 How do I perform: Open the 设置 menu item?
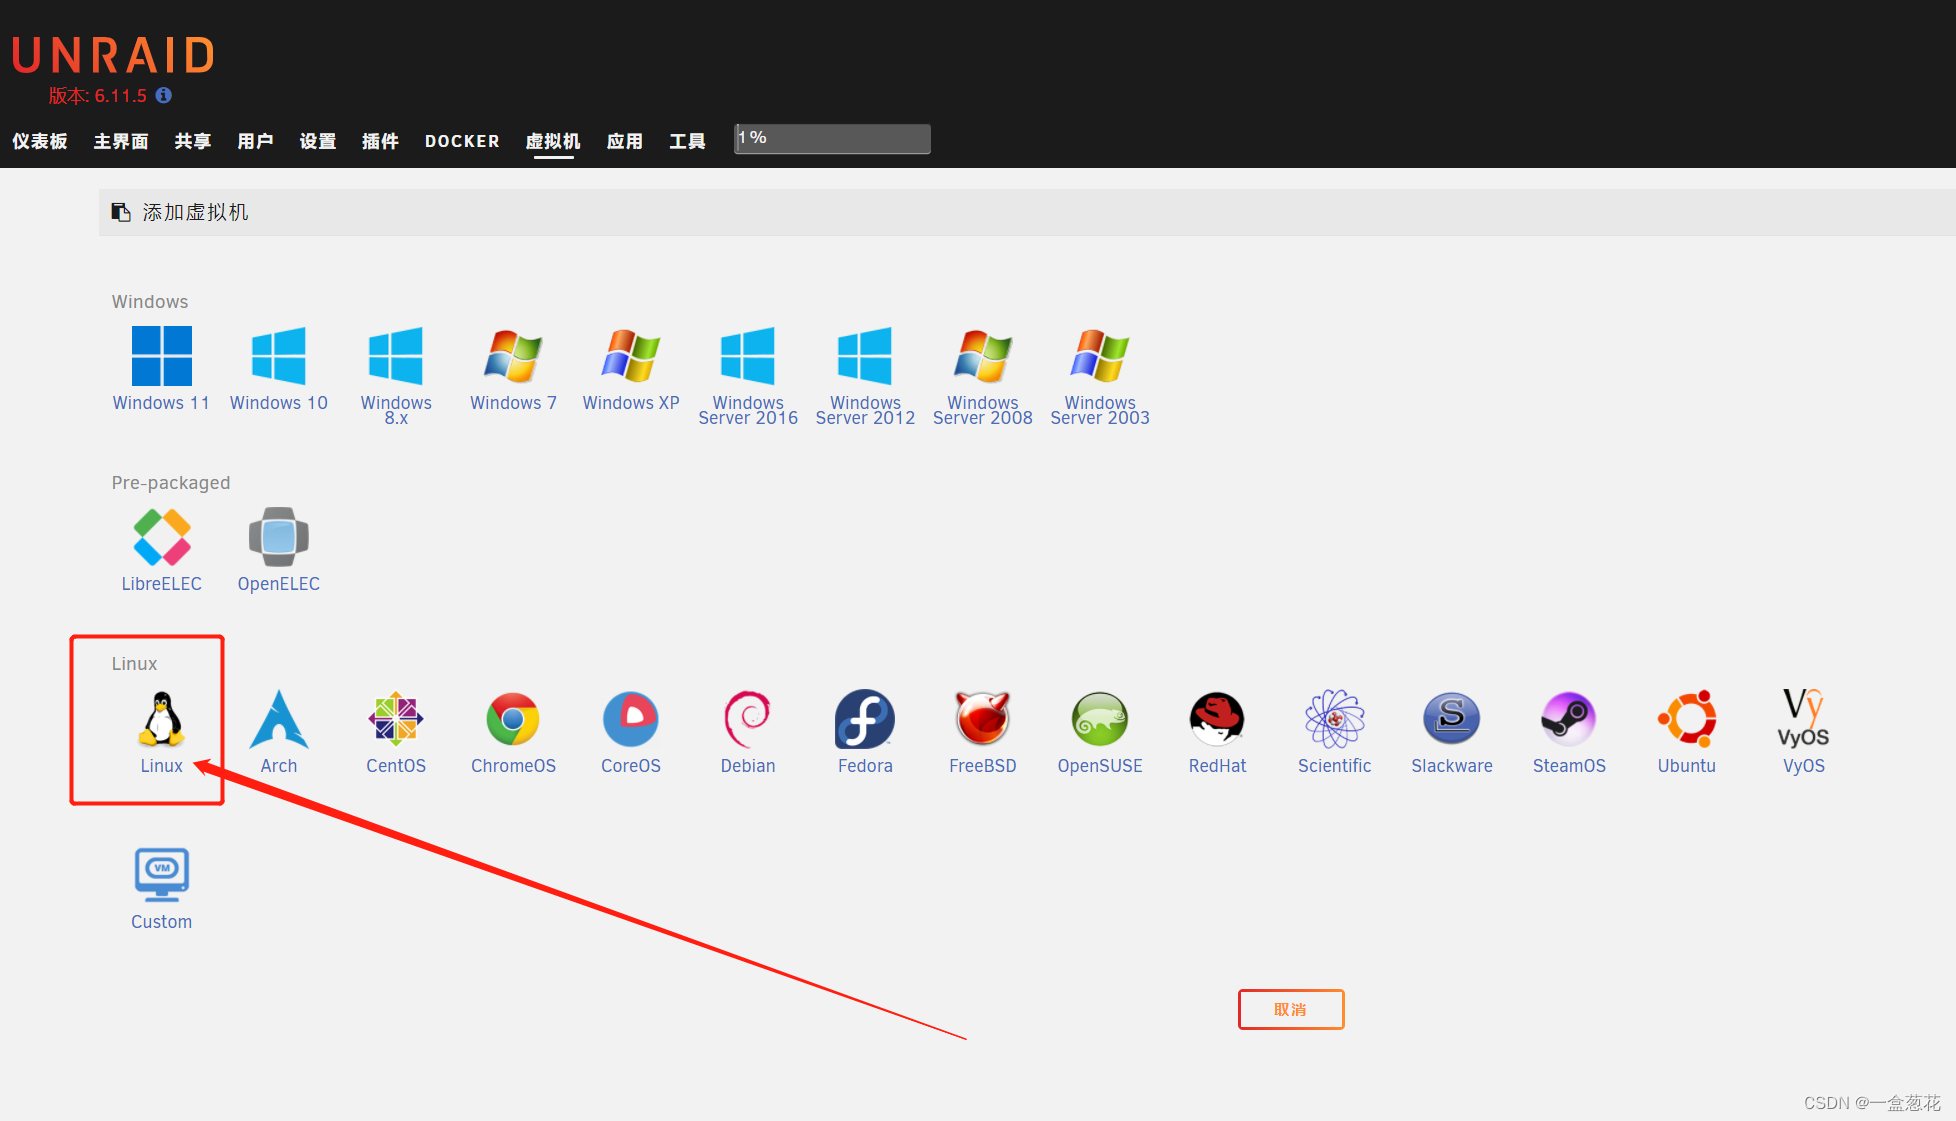318,138
